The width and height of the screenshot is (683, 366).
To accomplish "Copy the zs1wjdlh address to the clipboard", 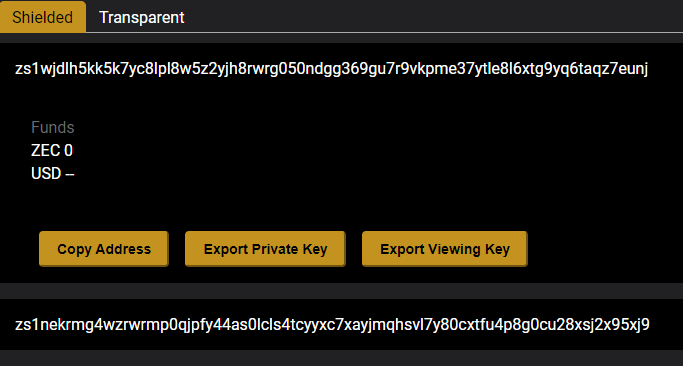I will point(104,249).
